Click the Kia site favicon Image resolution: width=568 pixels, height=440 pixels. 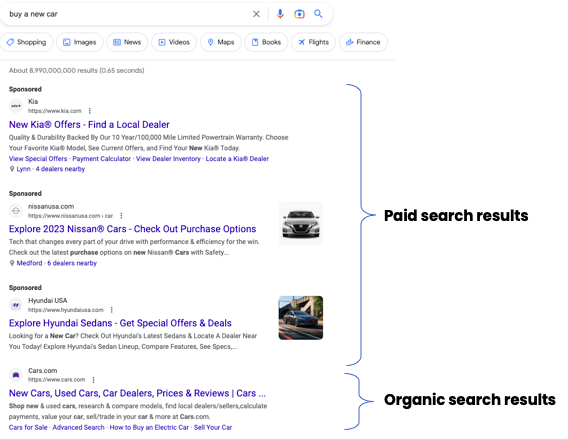tap(16, 106)
